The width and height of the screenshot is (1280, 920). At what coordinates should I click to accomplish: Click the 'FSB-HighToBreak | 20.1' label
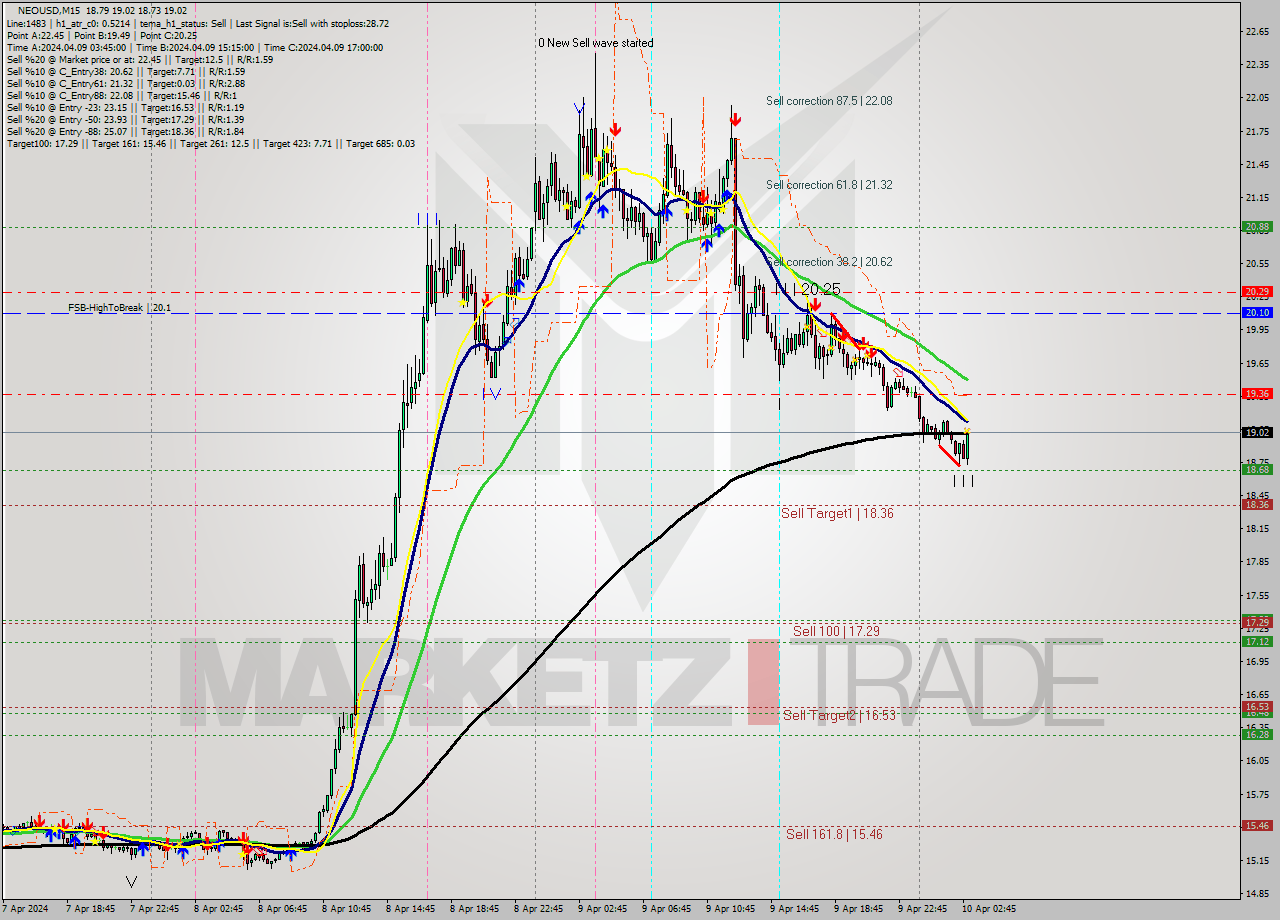(x=119, y=308)
